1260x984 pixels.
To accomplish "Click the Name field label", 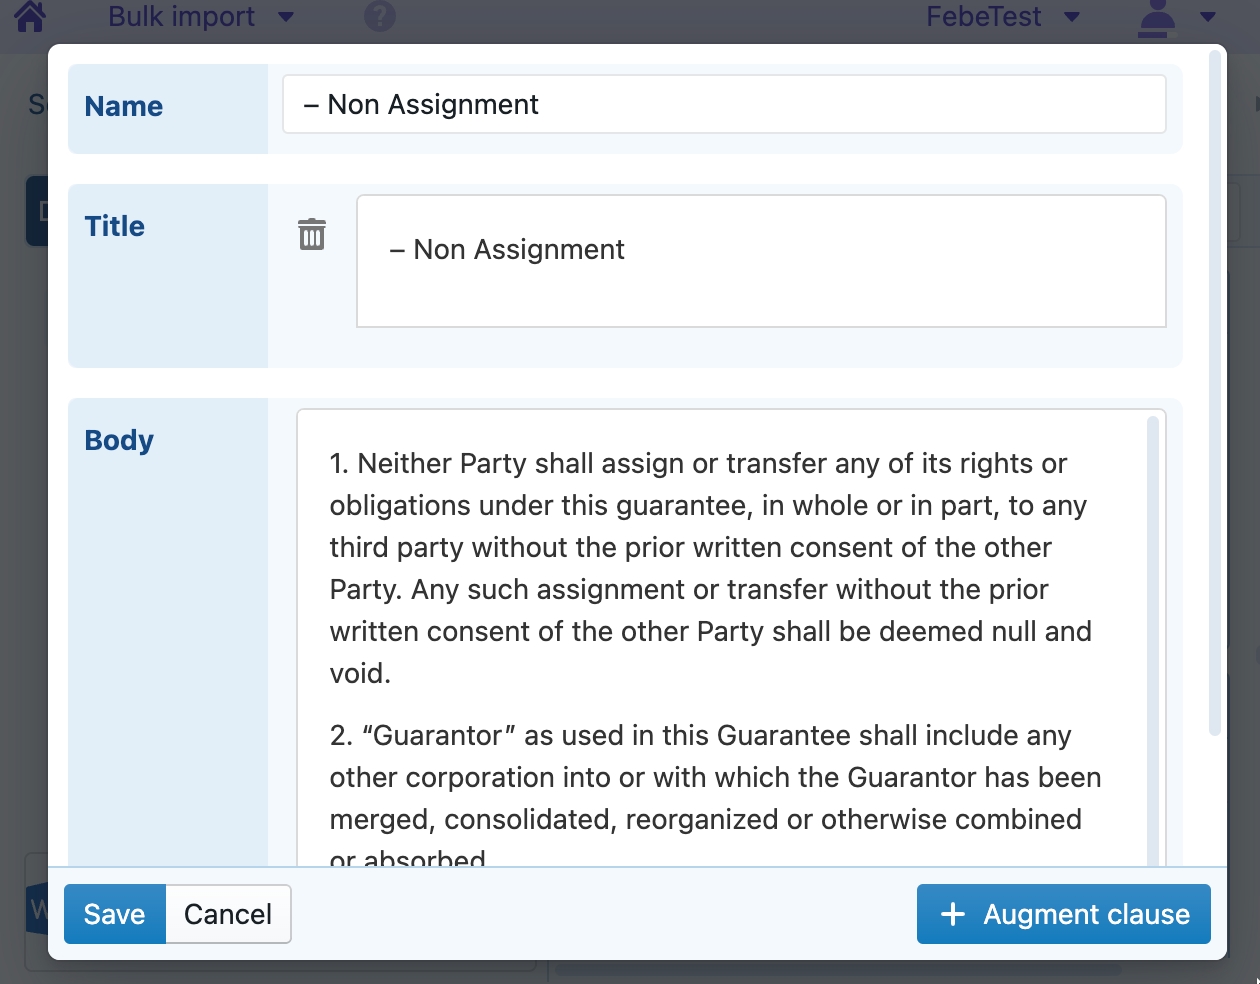I will (124, 106).
